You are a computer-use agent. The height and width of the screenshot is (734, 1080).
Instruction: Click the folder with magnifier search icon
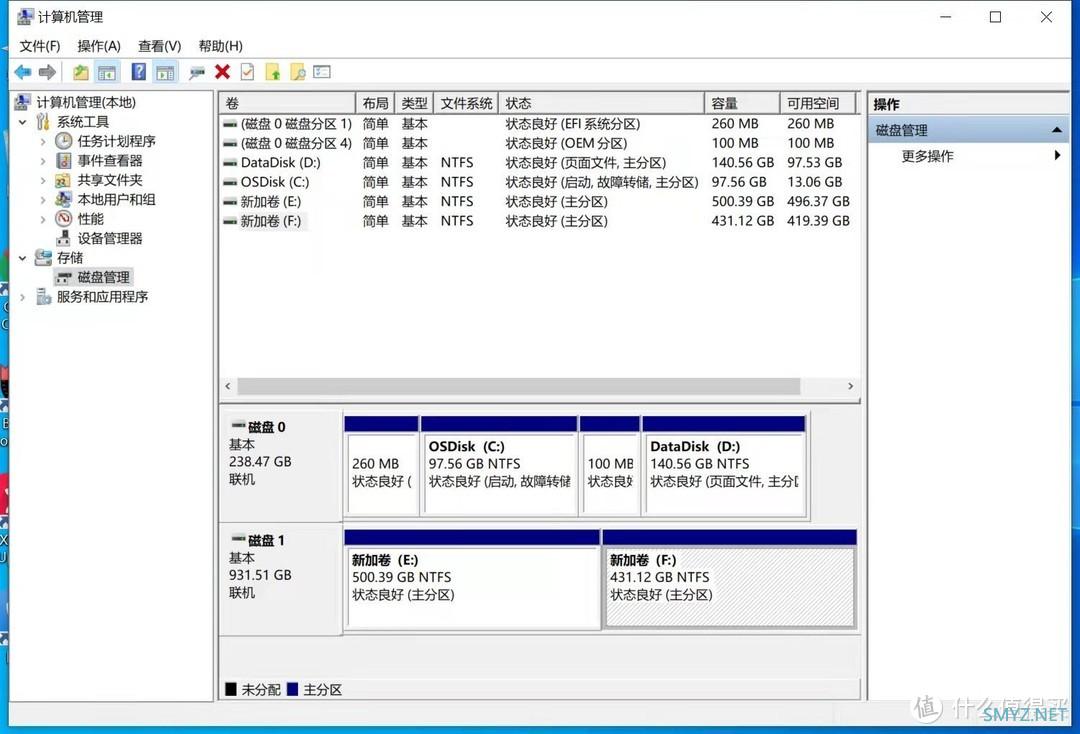[x=298, y=72]
